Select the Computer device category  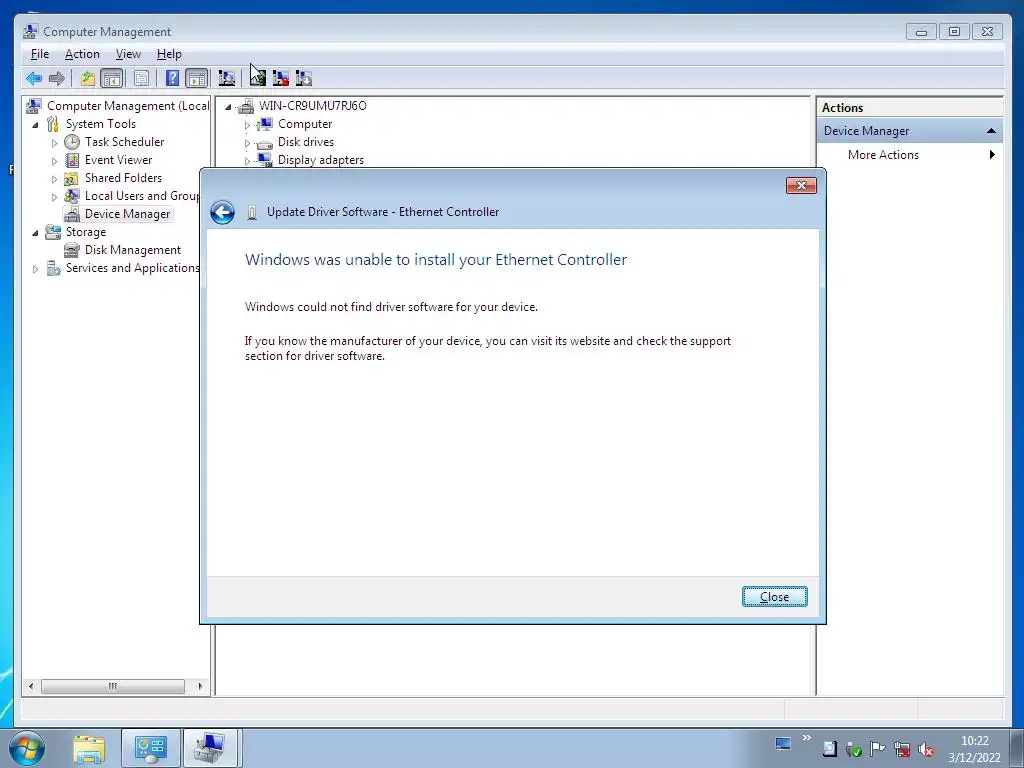(x=305, y=124)
